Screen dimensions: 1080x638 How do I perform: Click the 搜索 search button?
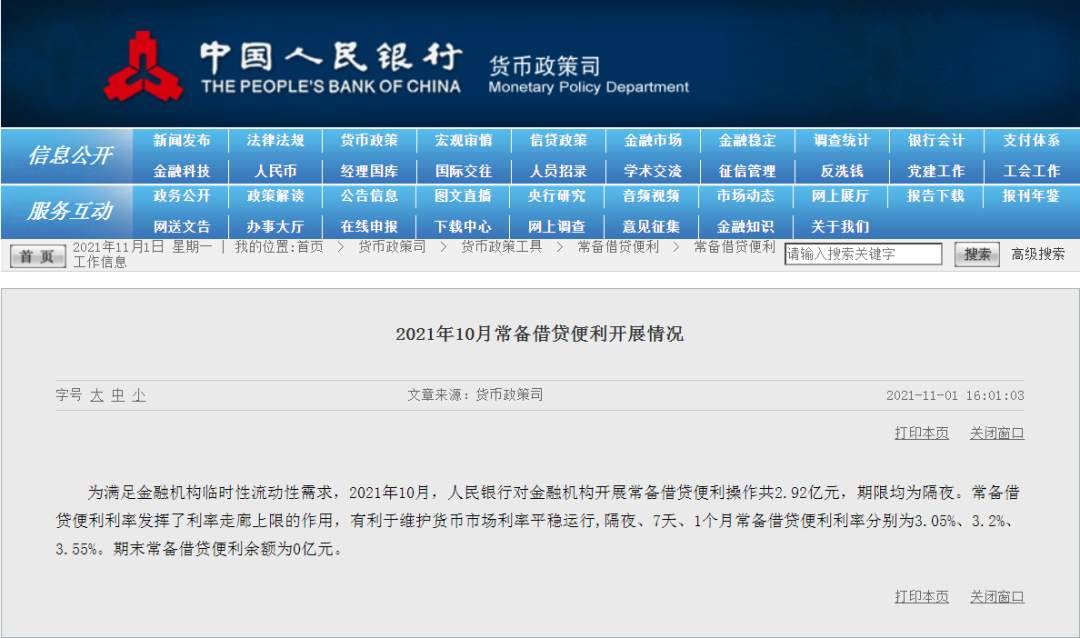977,254
